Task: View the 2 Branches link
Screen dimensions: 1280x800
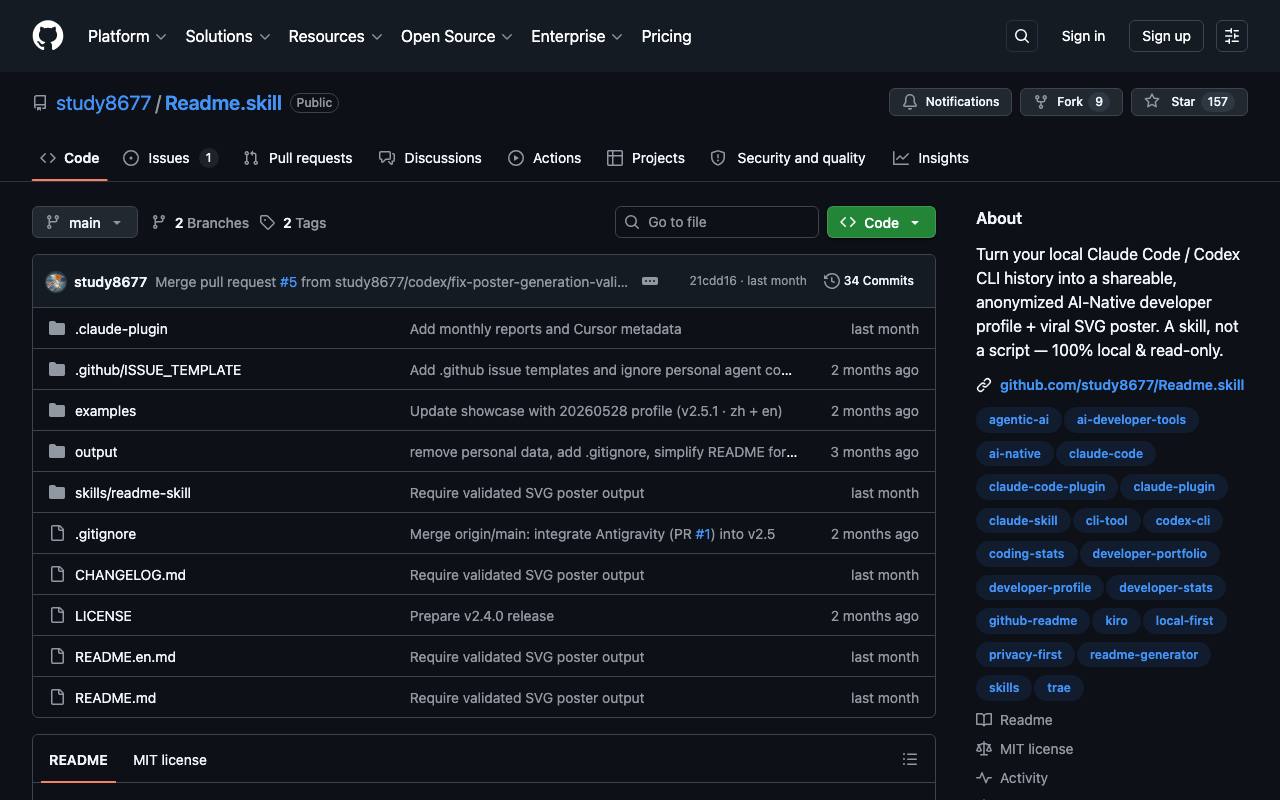Action: 200,222
